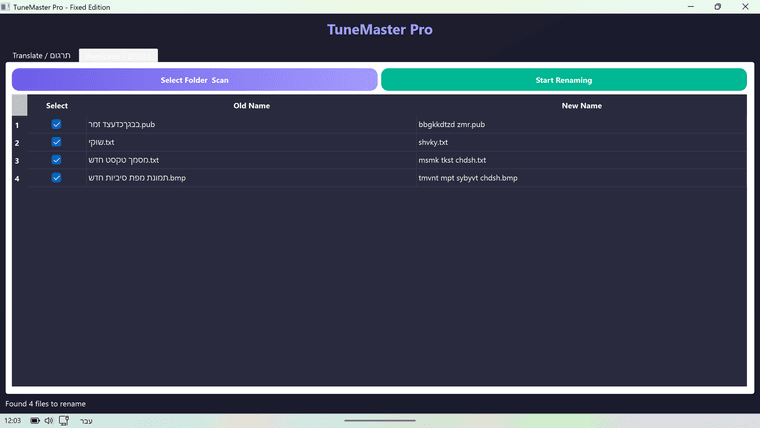Uncheck the checkbox for the .pub file row
This screenshot has height=428, width=760.
point(56,124)
